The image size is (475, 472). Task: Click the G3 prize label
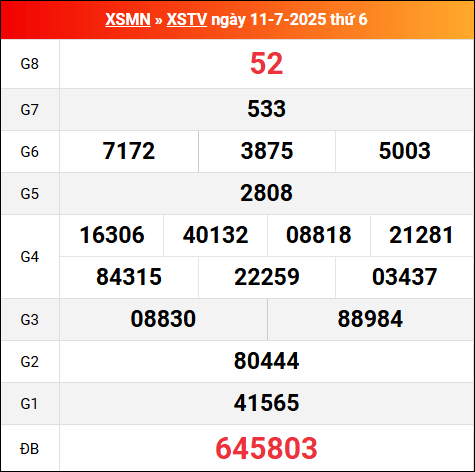(30, 320)
